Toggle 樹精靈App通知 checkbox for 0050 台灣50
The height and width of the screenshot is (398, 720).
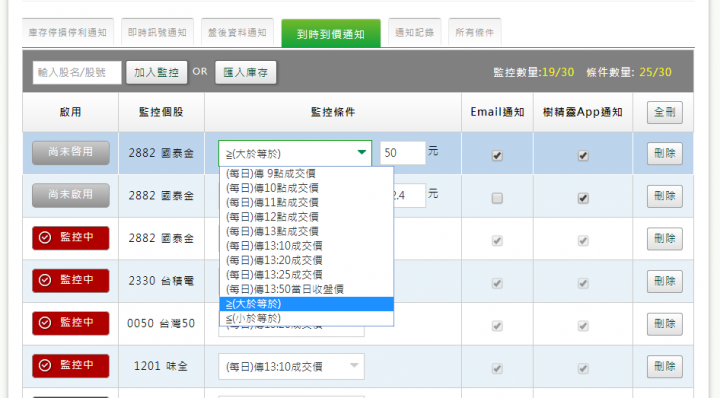tap(583, 326)
